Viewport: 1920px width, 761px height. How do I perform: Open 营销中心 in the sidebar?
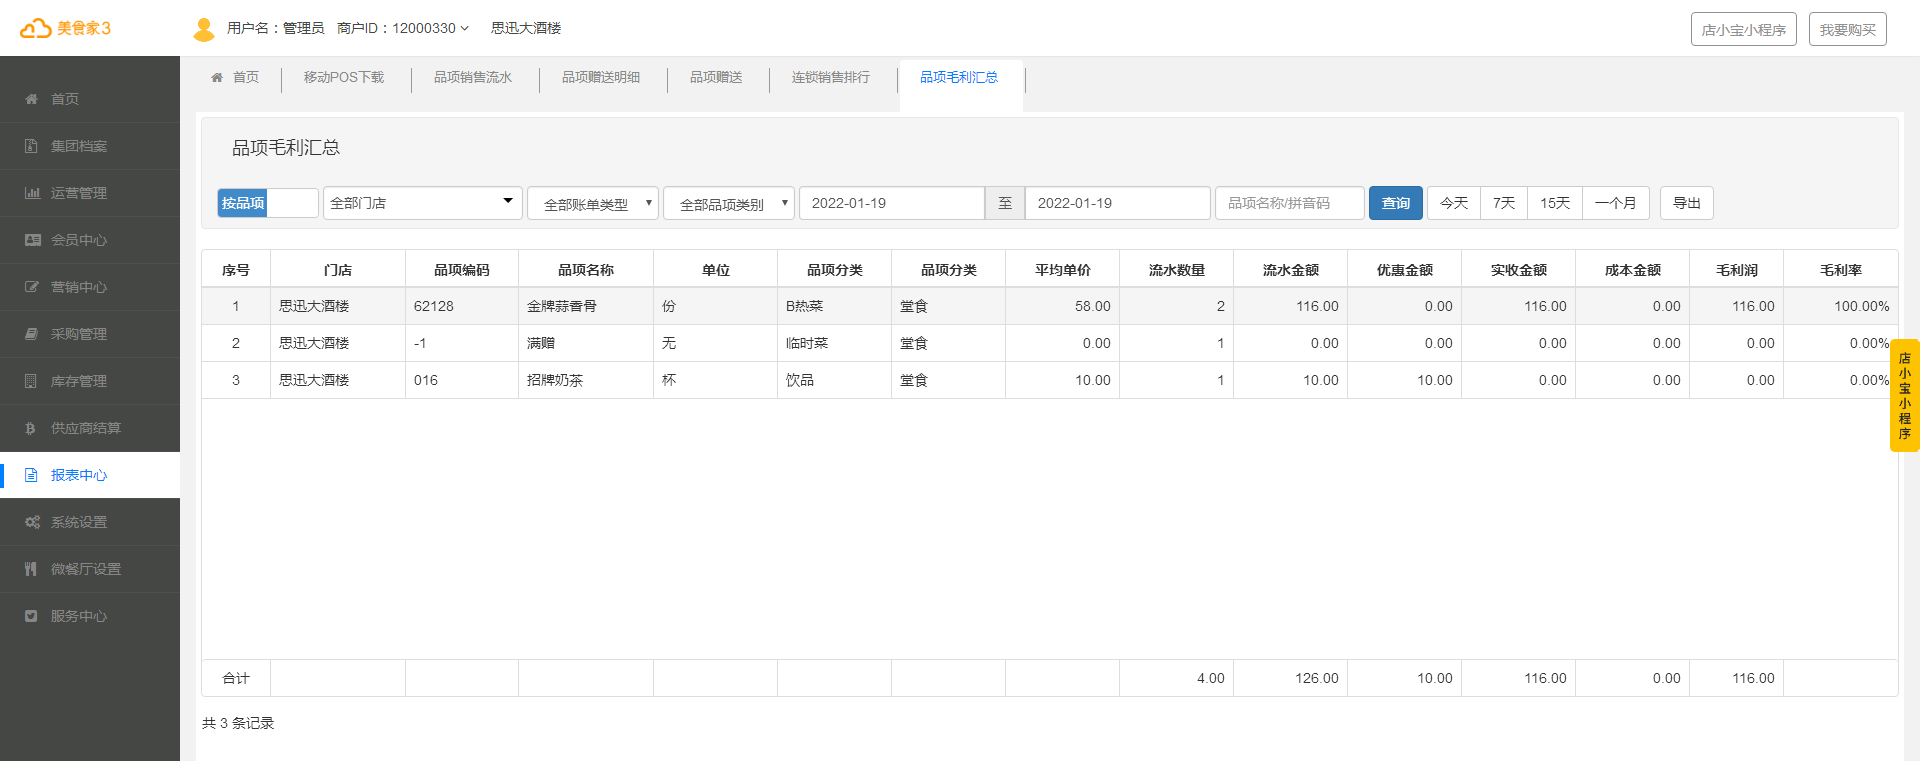coord(90,287)
